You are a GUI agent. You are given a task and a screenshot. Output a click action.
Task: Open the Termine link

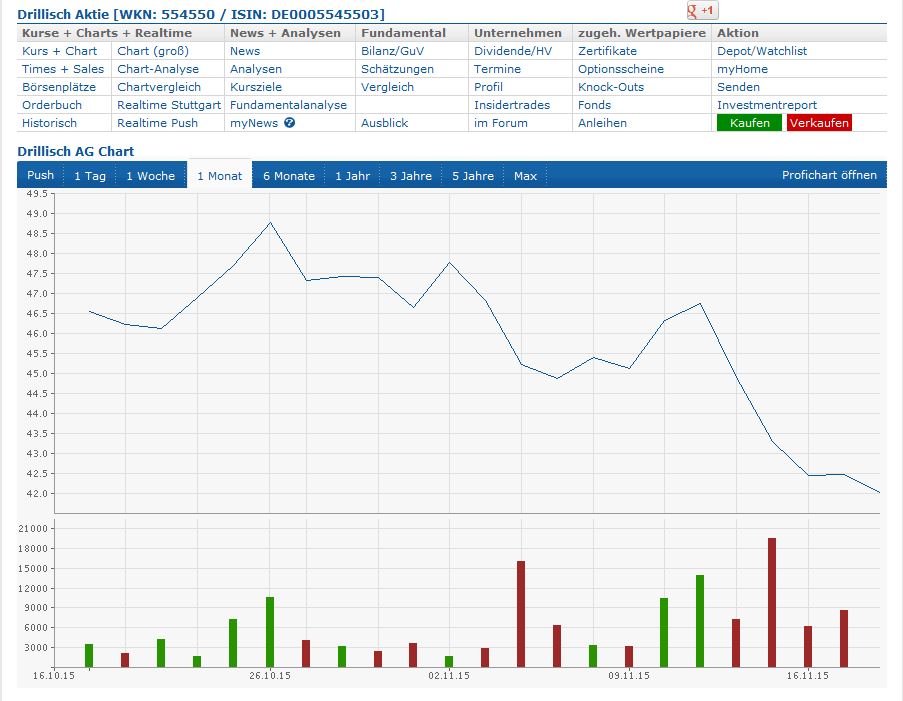point(497,69)
